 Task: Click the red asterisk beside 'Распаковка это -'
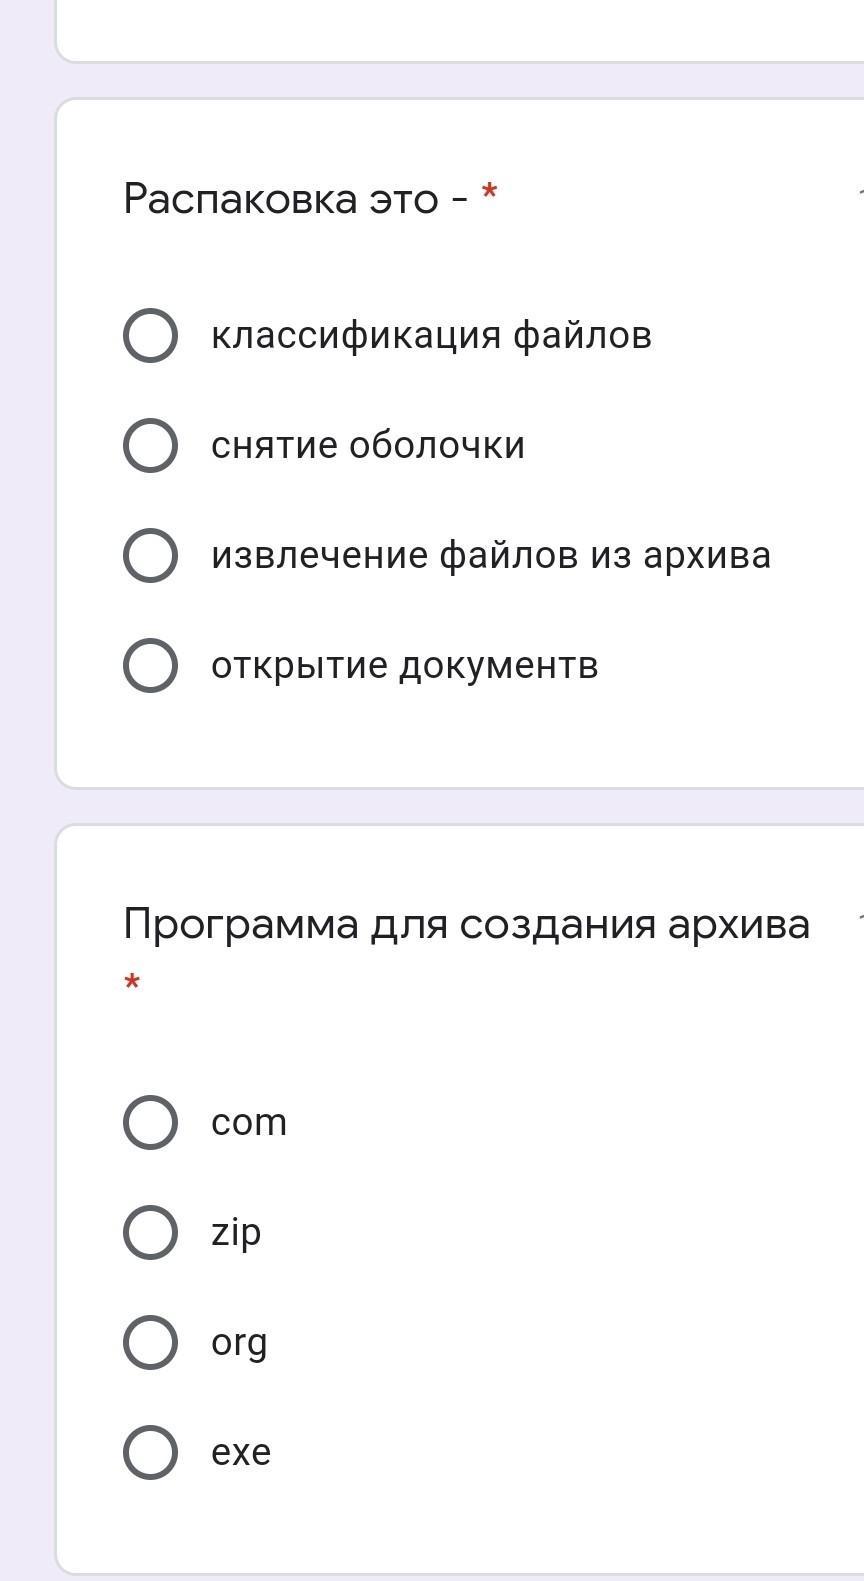pyautogui.click(x=489, y=192)
